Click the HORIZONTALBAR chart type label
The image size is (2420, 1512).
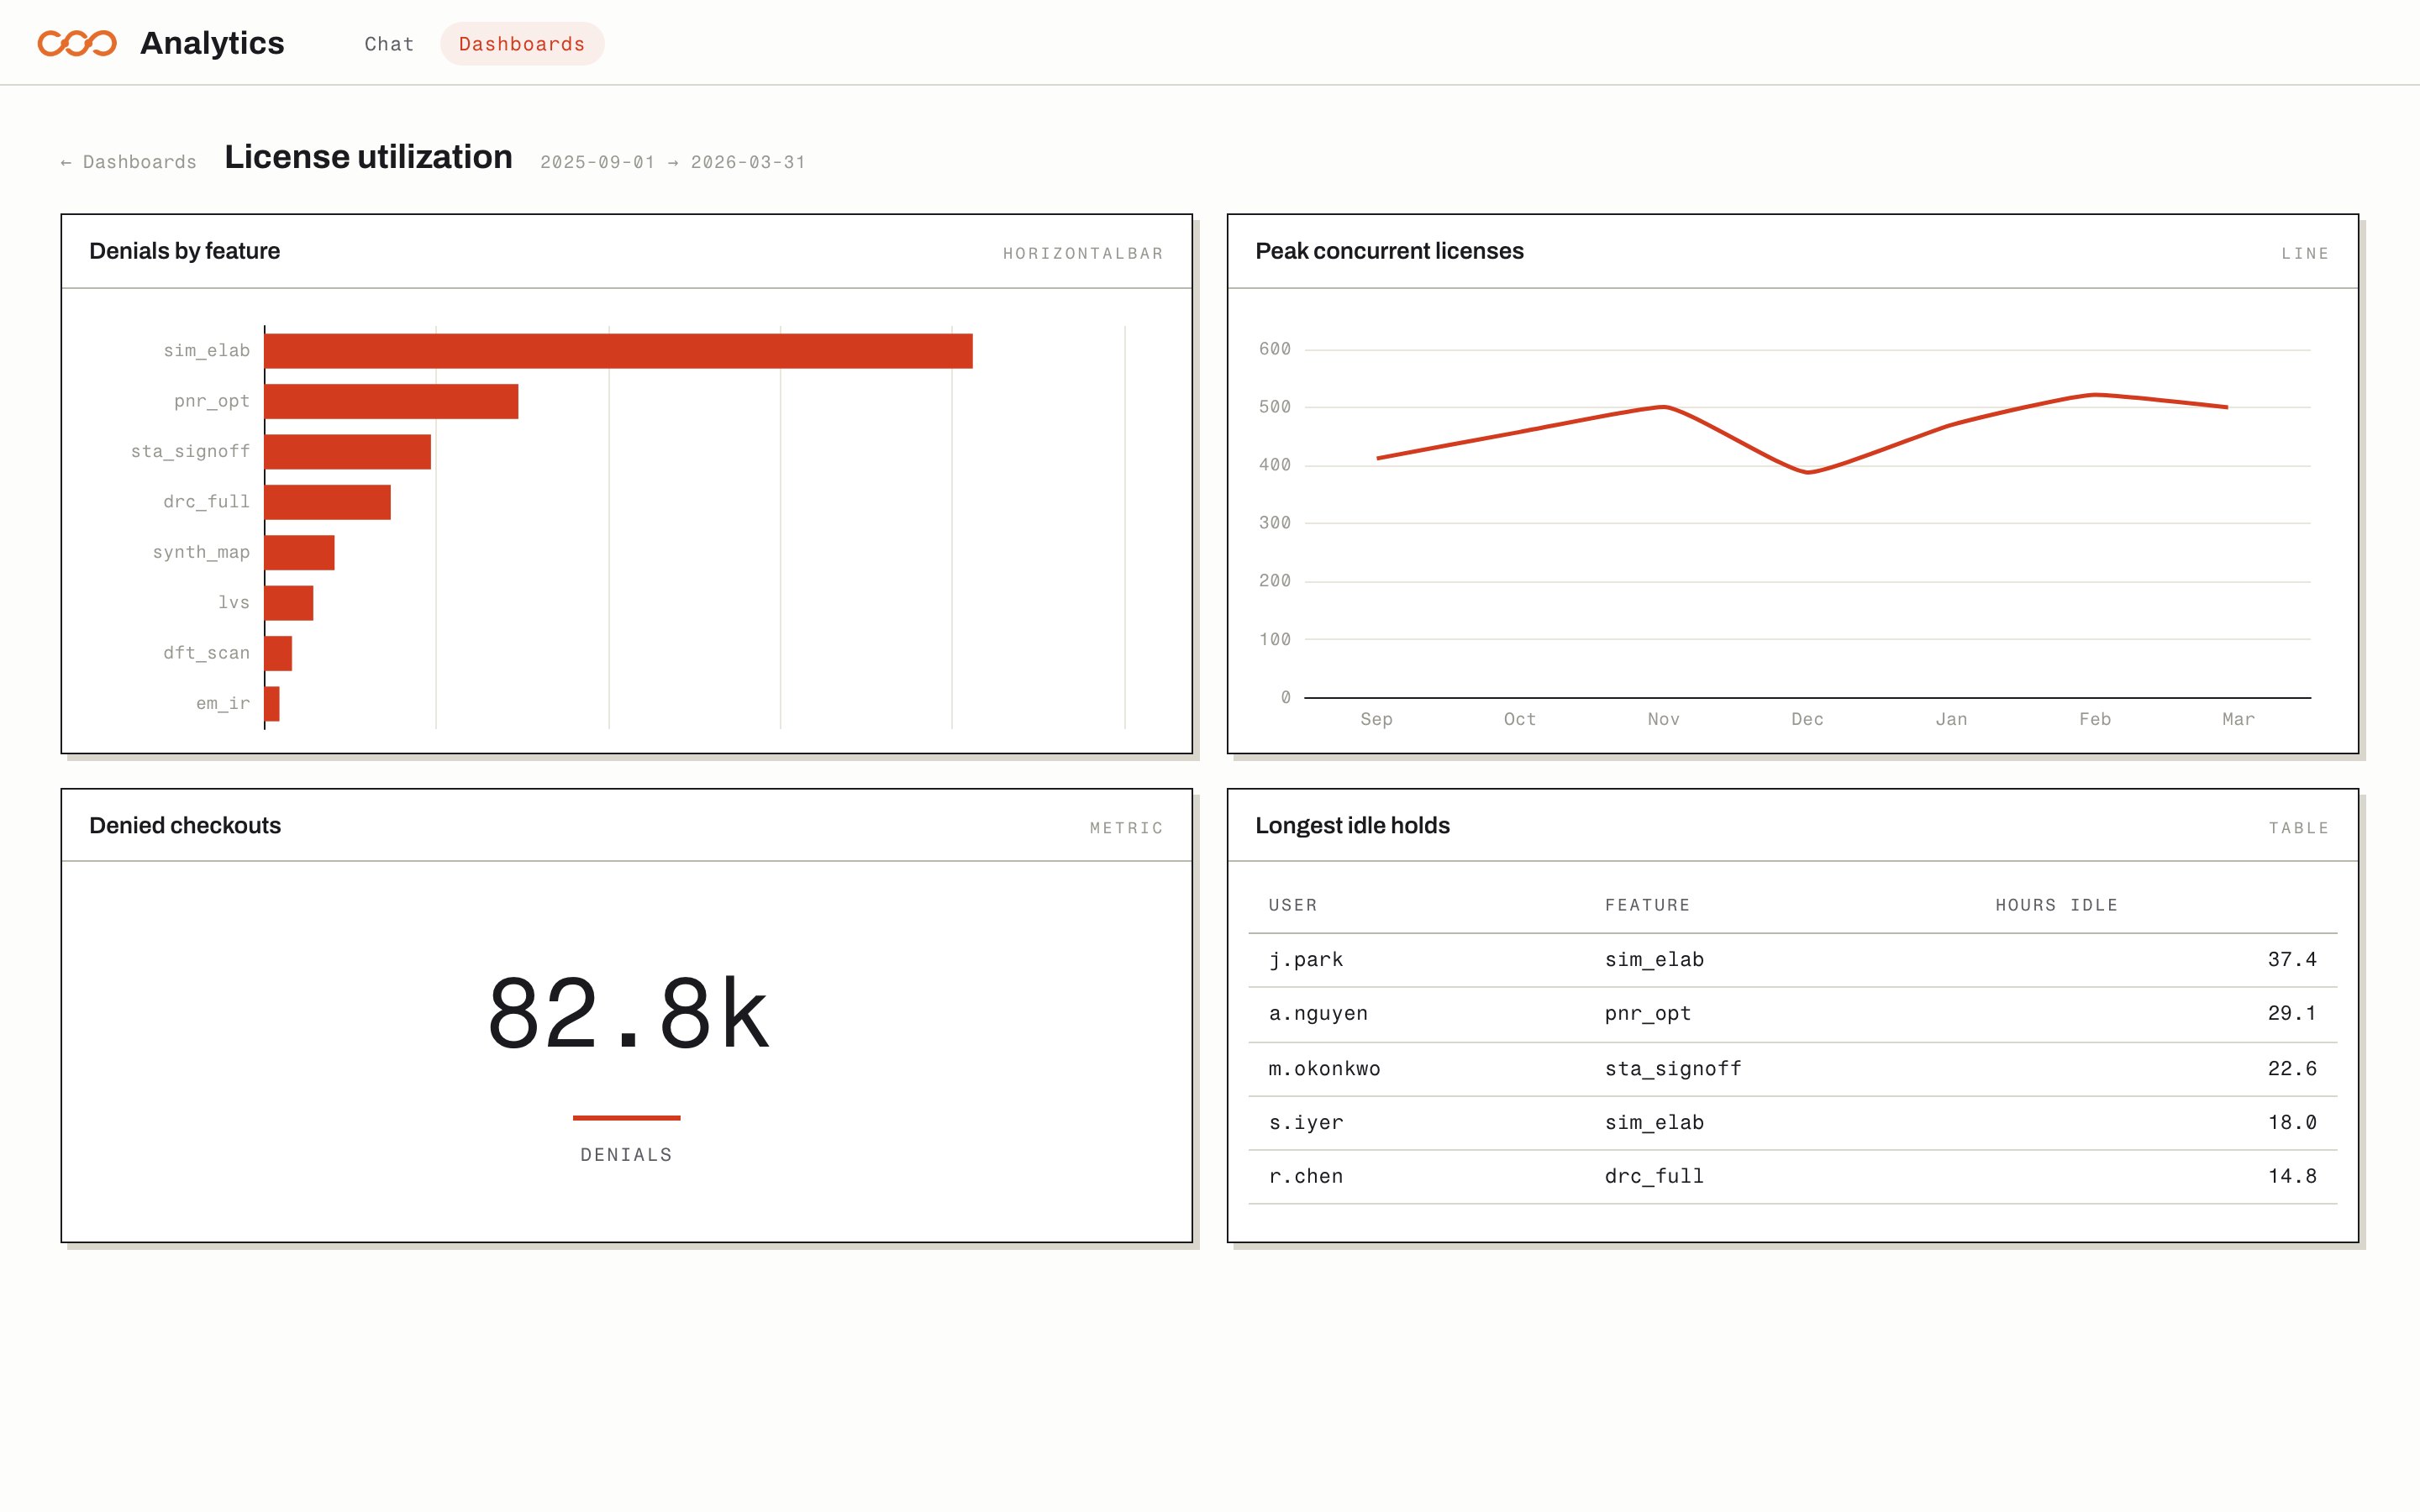[1083, 254]
